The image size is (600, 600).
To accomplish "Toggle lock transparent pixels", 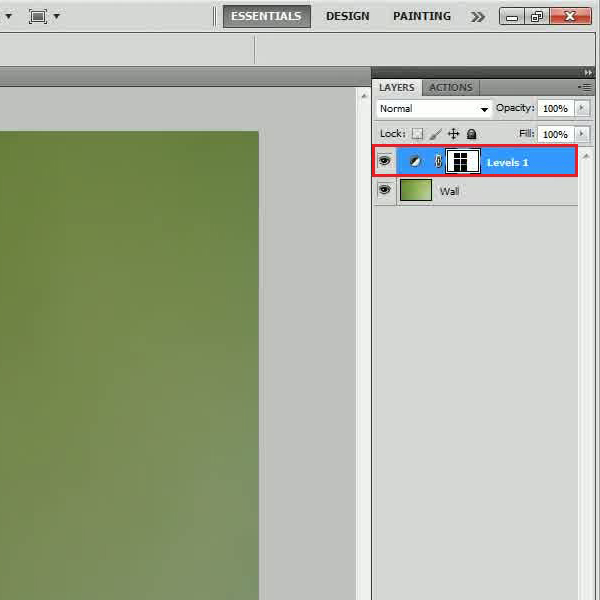I will point(417,134).
